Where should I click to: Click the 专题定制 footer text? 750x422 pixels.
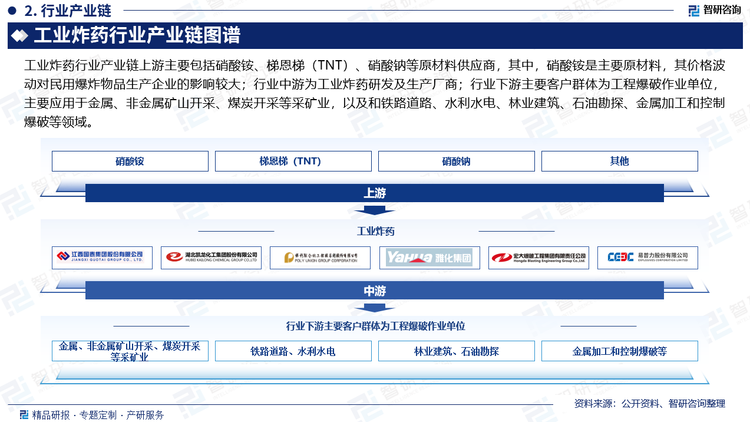tap(98, 415)
